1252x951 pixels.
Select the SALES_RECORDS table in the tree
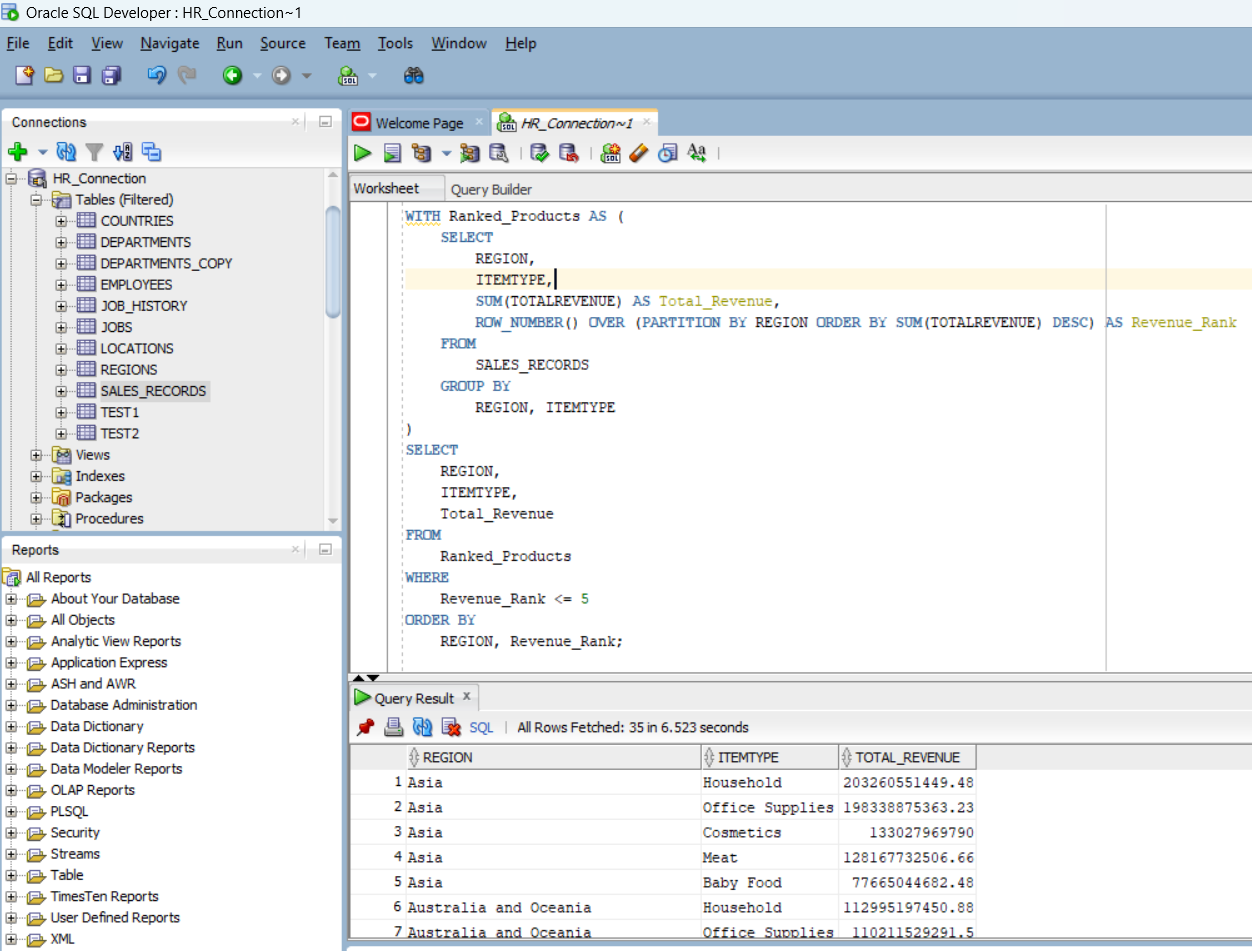tap(153, 390)
